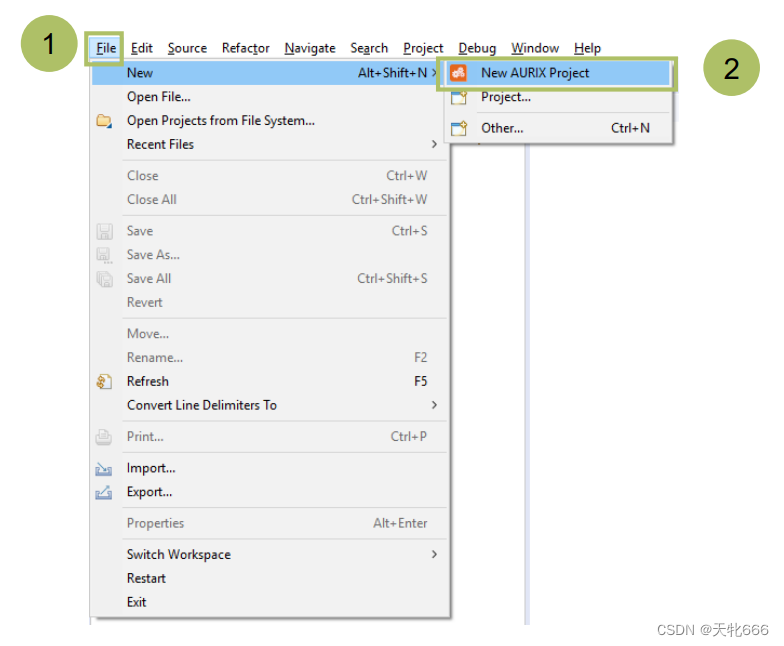This screenshot has height=646, width=784.
Task: Select the Close All entry
Action: pos(270,200)
